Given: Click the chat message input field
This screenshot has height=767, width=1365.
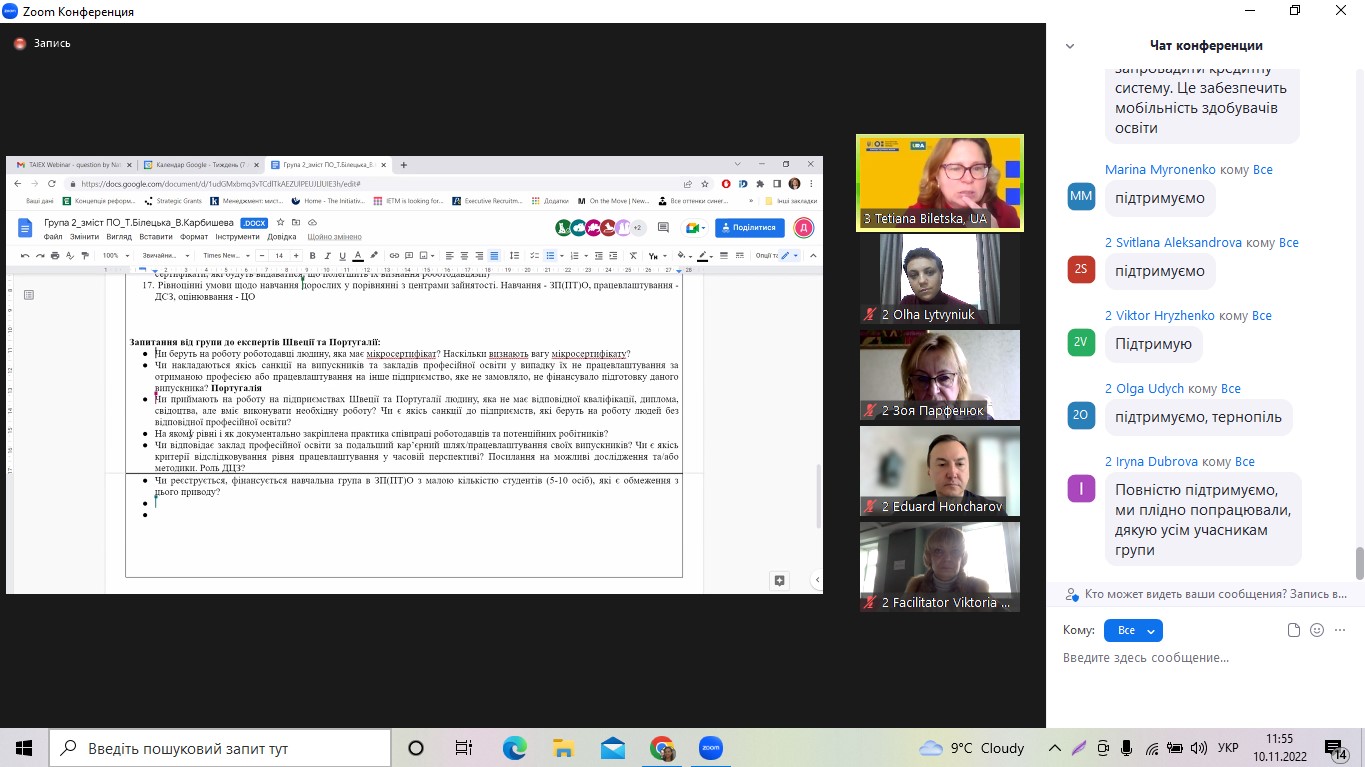Looking at the screenshot, I should pyautogui.click(x=1200, y=658).
